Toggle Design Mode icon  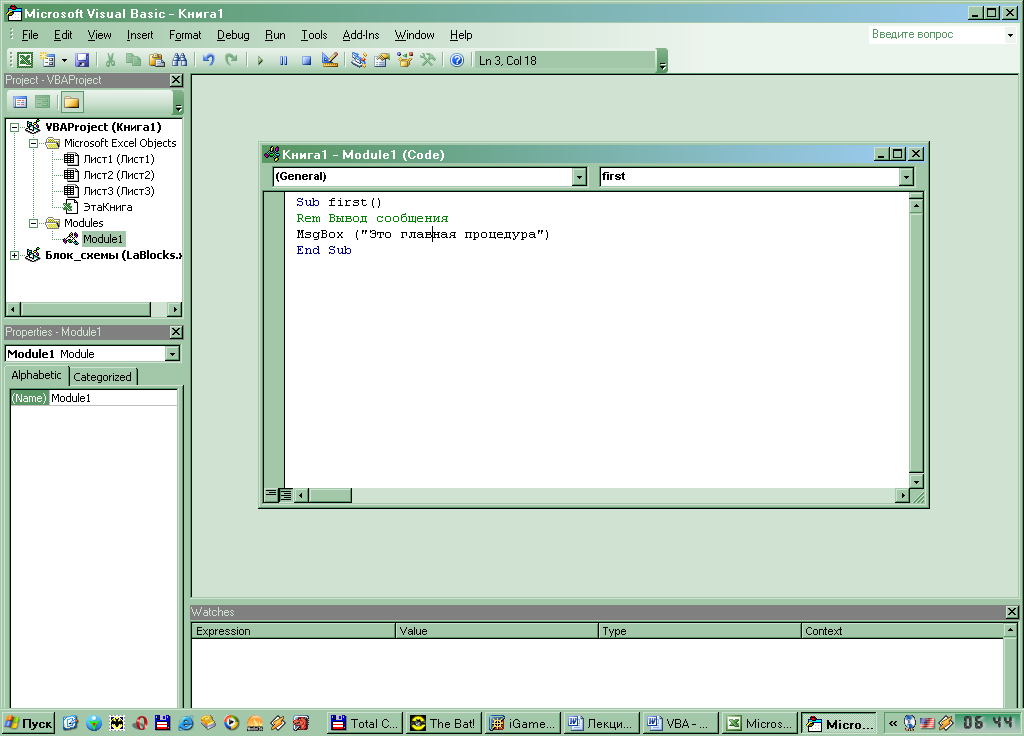click(330, 60)
